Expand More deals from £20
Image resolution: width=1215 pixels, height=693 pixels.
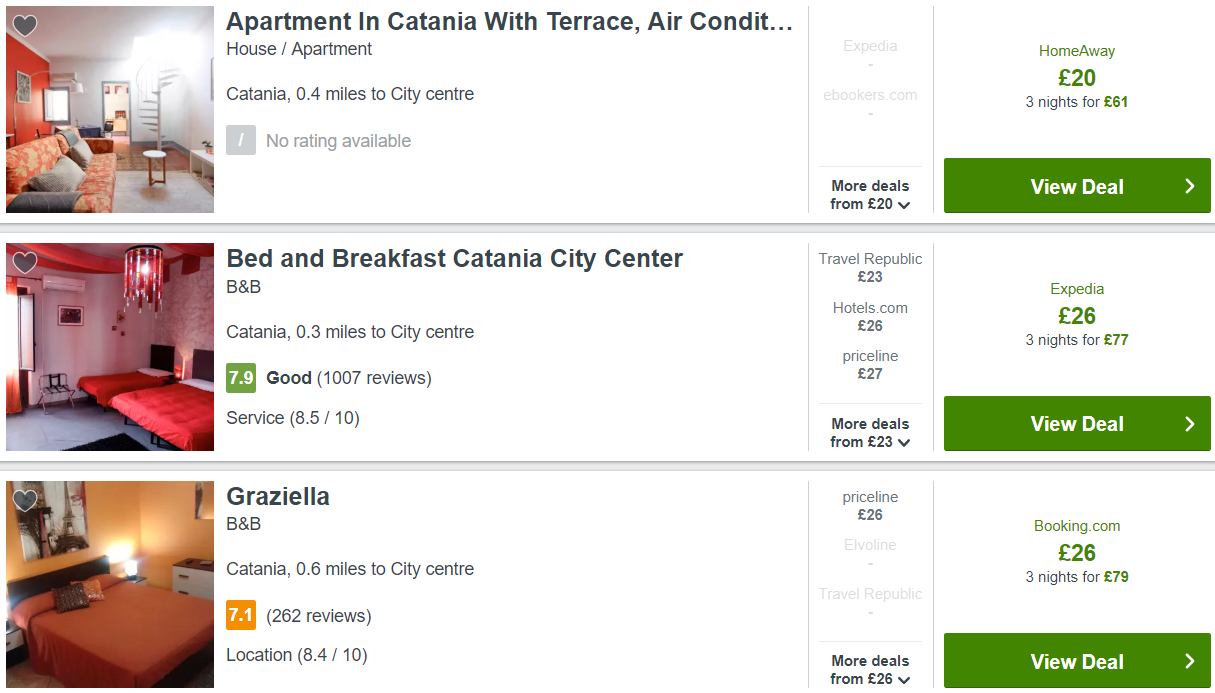pos(870,195)
